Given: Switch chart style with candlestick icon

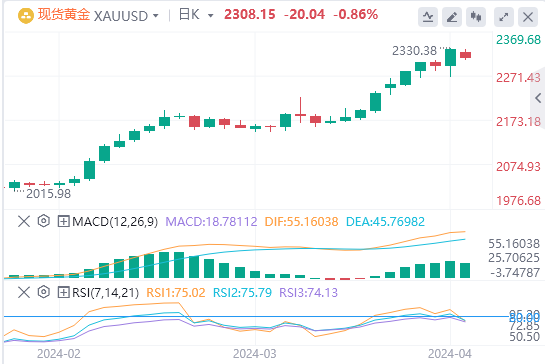Looking at the screenshot, I should pos(476,16).
